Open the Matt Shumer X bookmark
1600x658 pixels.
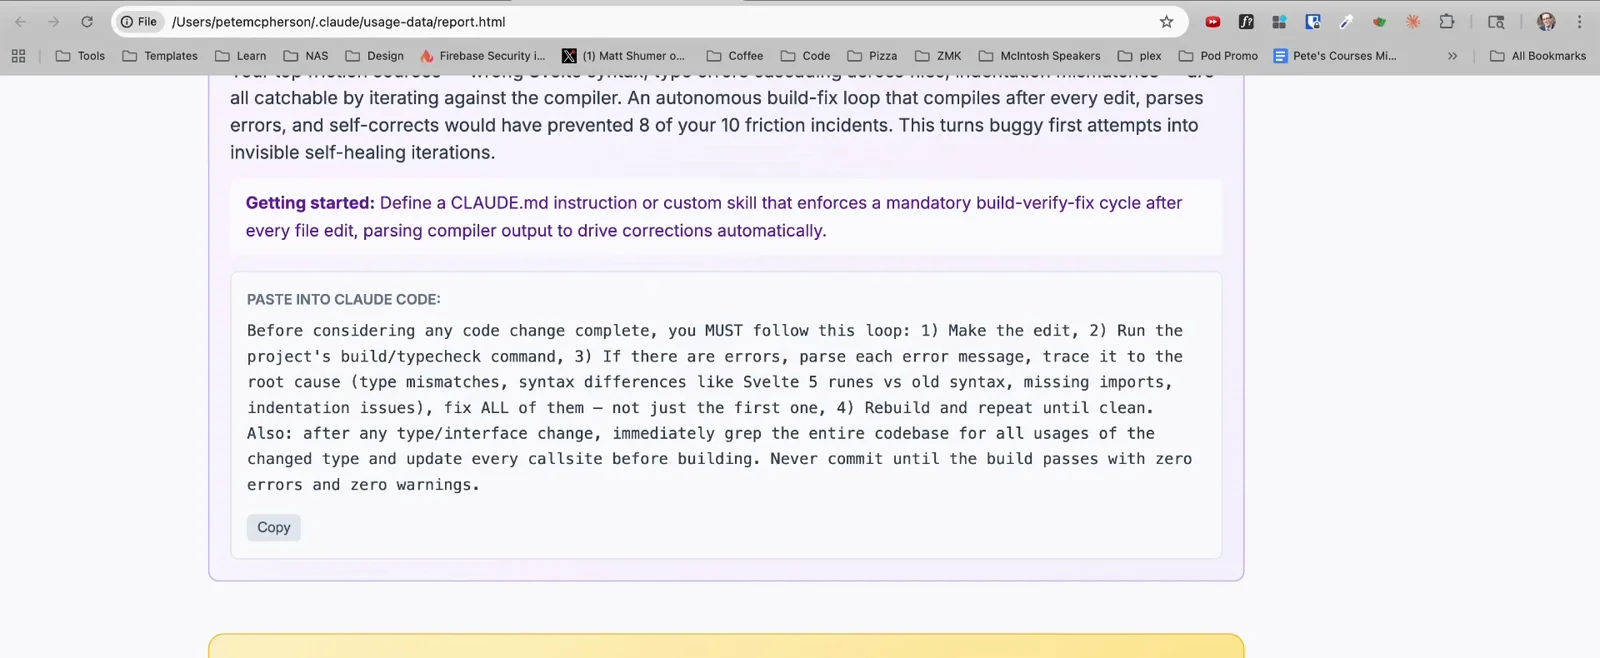(x=624, y=56)
